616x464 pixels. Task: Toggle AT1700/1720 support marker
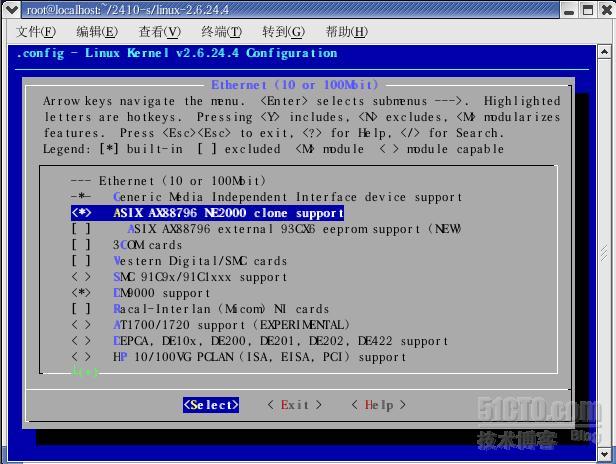tap(81, 325)
